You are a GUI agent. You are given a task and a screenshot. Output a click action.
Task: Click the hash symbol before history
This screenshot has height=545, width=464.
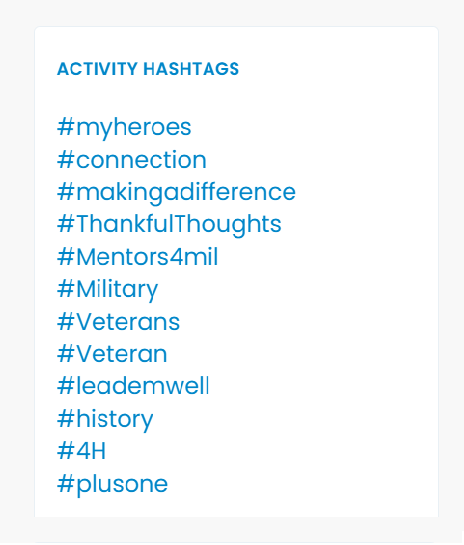[66, 419]
